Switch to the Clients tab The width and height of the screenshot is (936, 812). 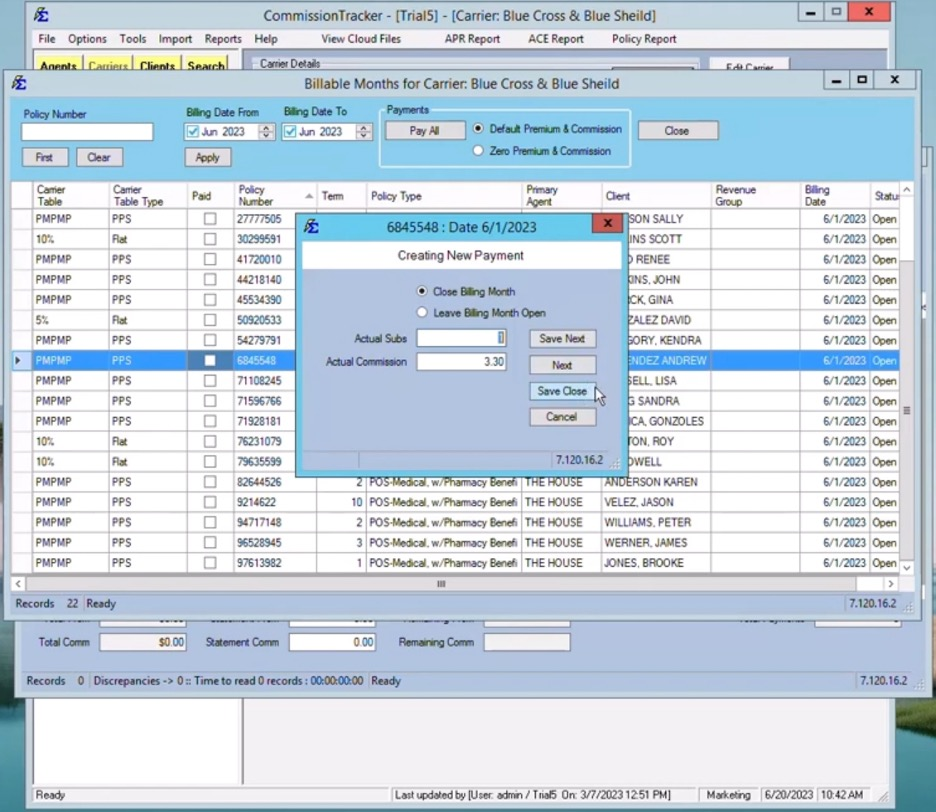tap(157, 65)
